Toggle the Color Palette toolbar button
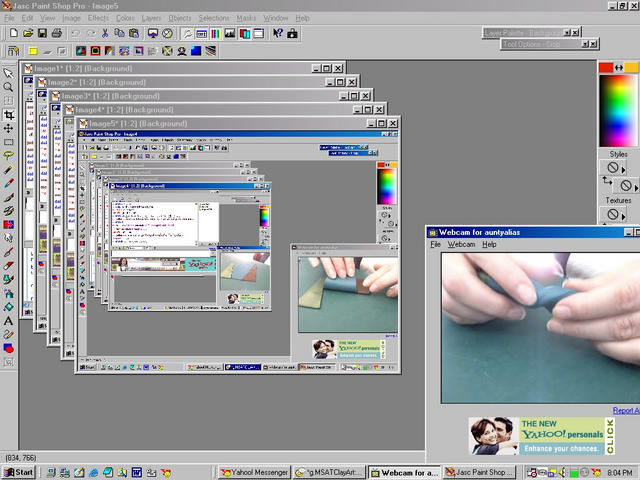The image size is (640, 480). click(216, 33)
